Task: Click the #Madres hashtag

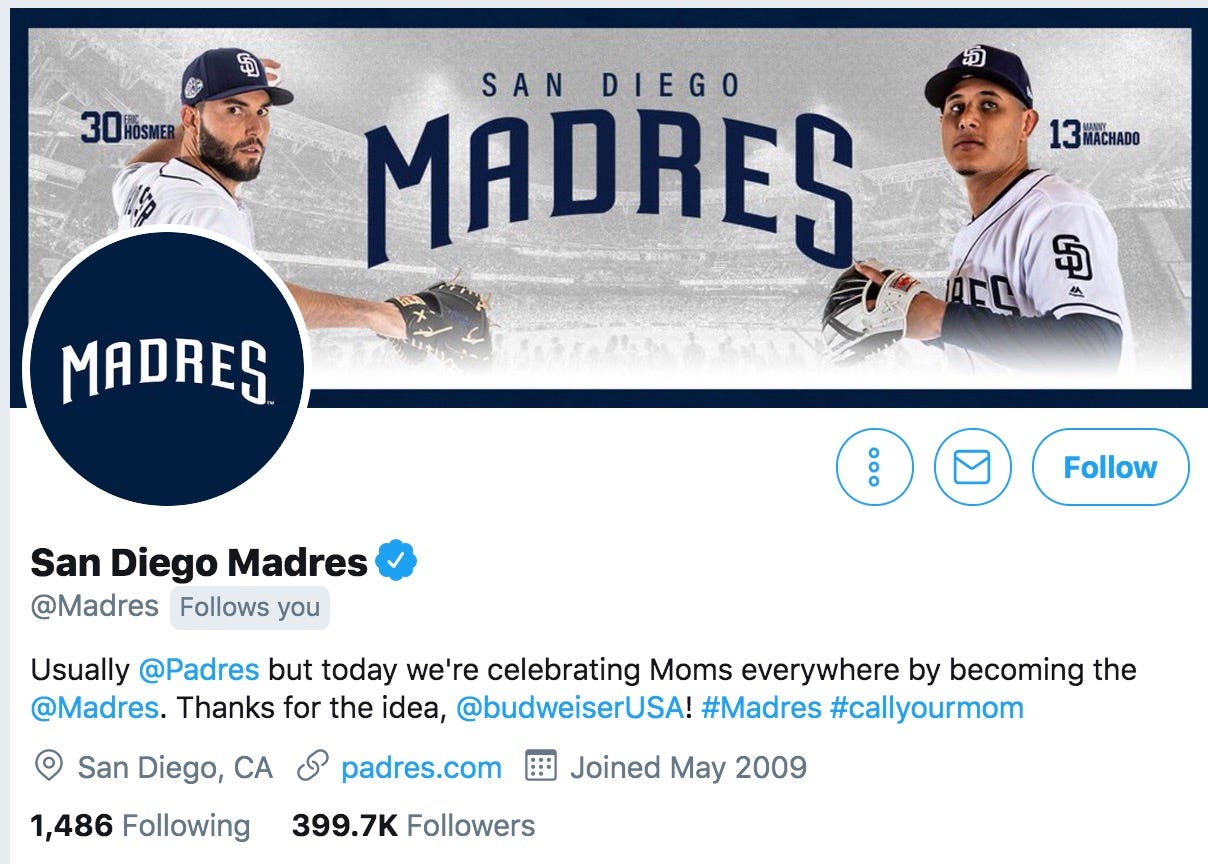Action: pyautogui.click(x=761, y=708)
